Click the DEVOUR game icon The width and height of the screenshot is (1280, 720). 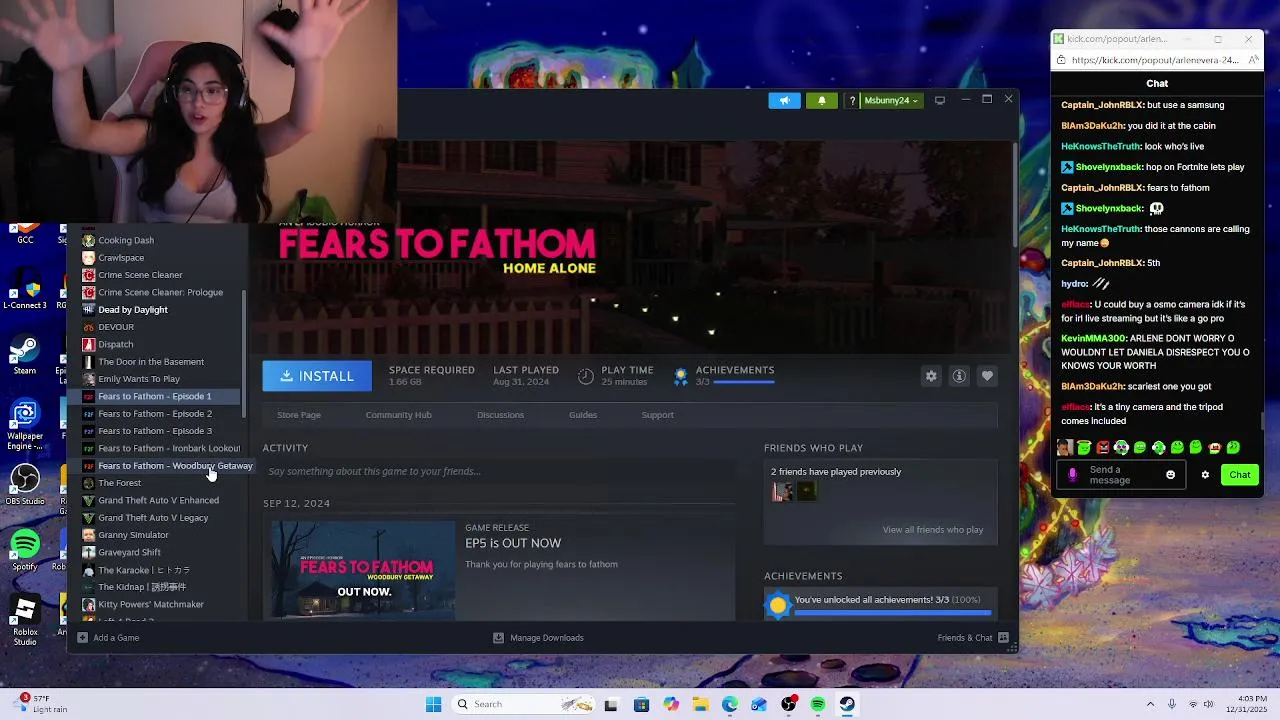(88, 327)
